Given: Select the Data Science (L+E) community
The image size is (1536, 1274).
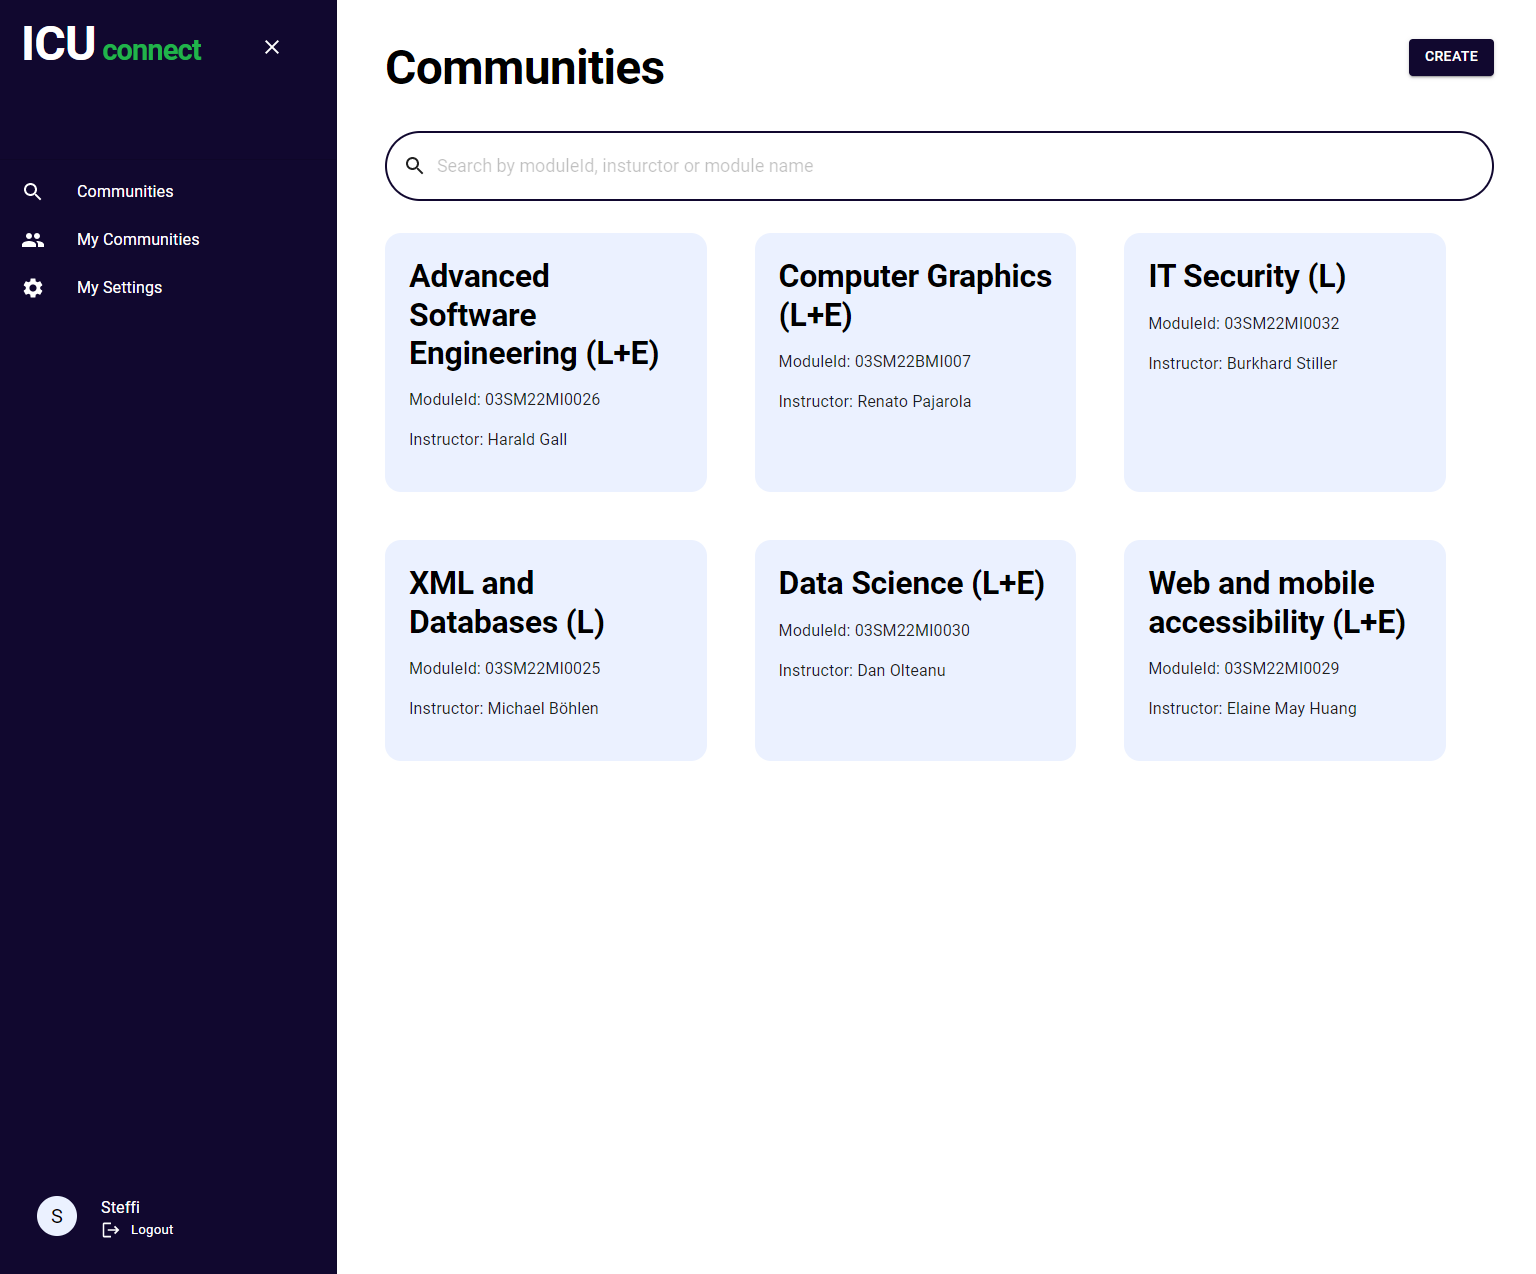Looking at the screenshot, I should pyautogui.click(x=915, y=650).
